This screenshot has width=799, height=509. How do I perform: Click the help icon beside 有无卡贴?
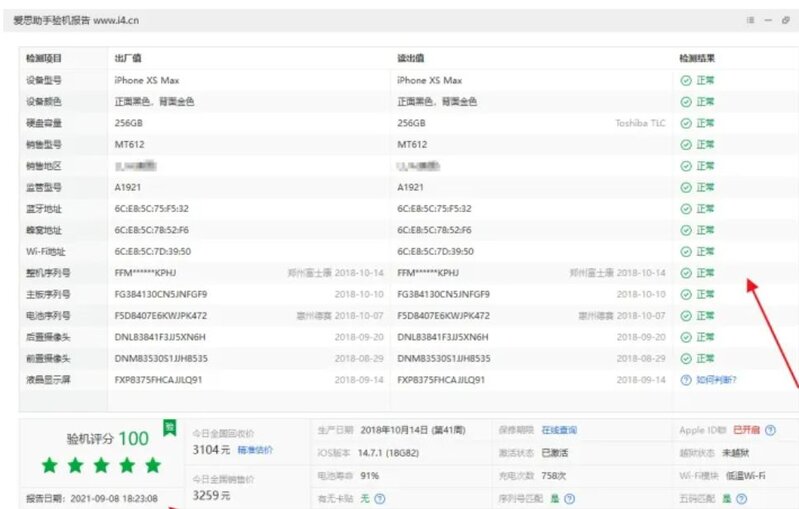[x=380, y=498]
